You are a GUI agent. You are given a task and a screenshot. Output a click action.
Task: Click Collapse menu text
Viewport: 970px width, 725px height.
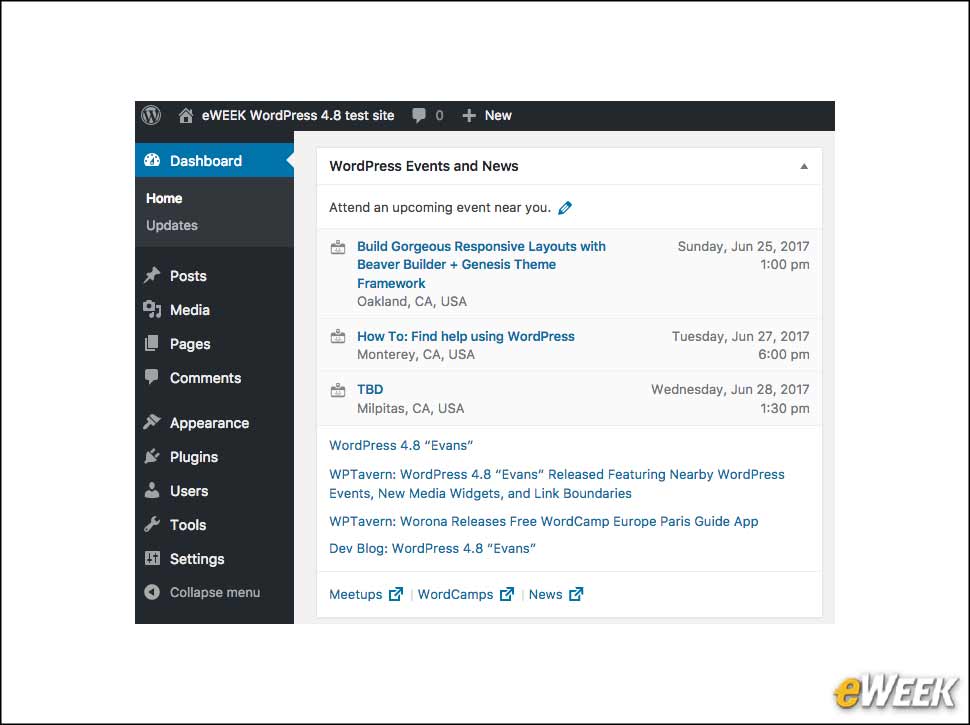click(x=215, y=593)
